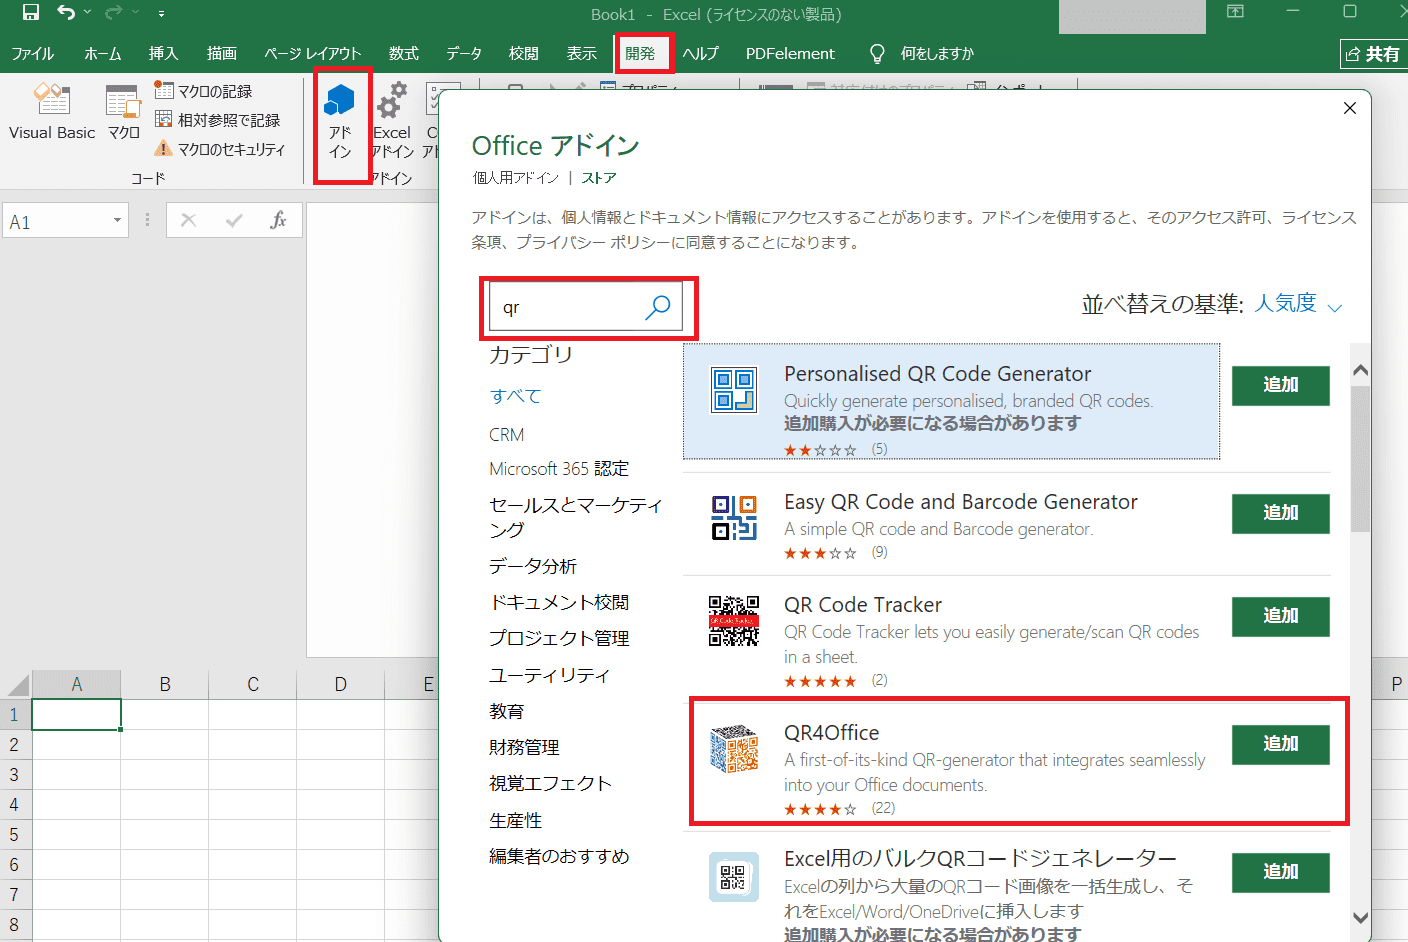Image resolution: width=1408 pixels, height=942 pixels.
Task: Open the Insert ribbon tab
Action: coord(163,53)
